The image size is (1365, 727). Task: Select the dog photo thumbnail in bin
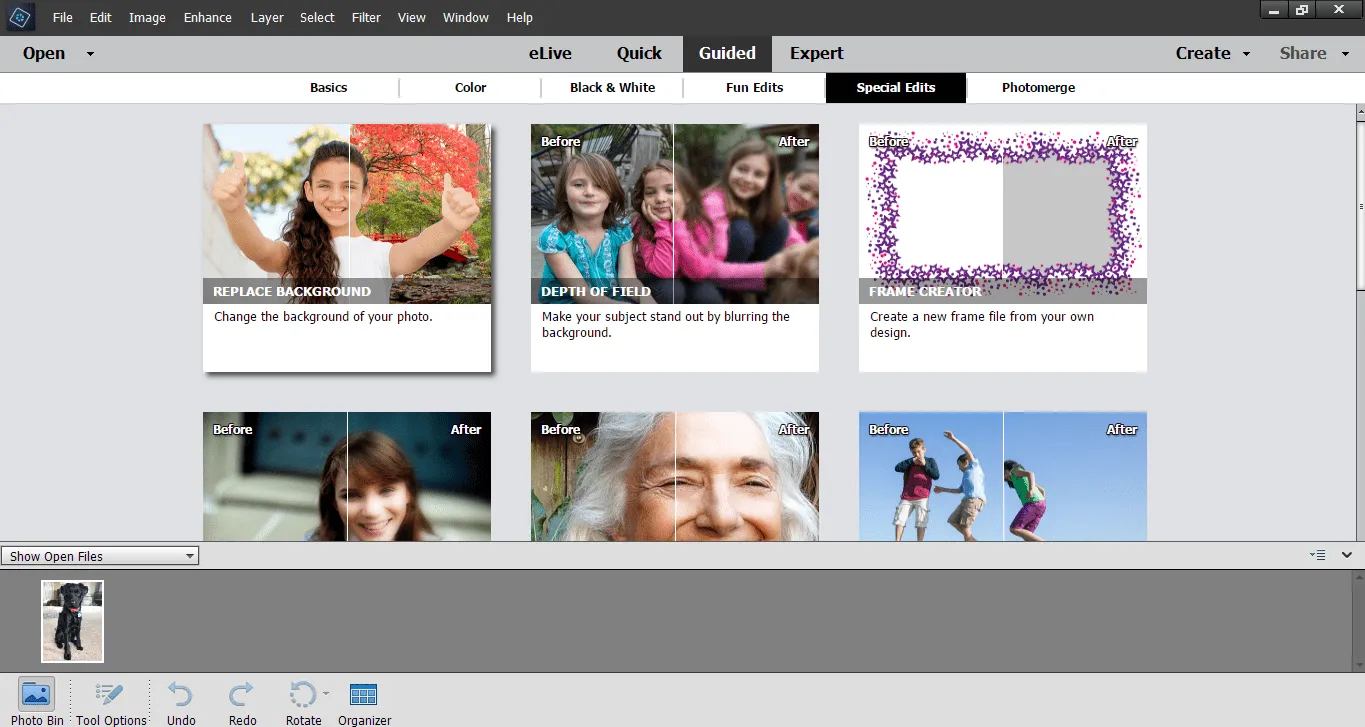(72, 621)
